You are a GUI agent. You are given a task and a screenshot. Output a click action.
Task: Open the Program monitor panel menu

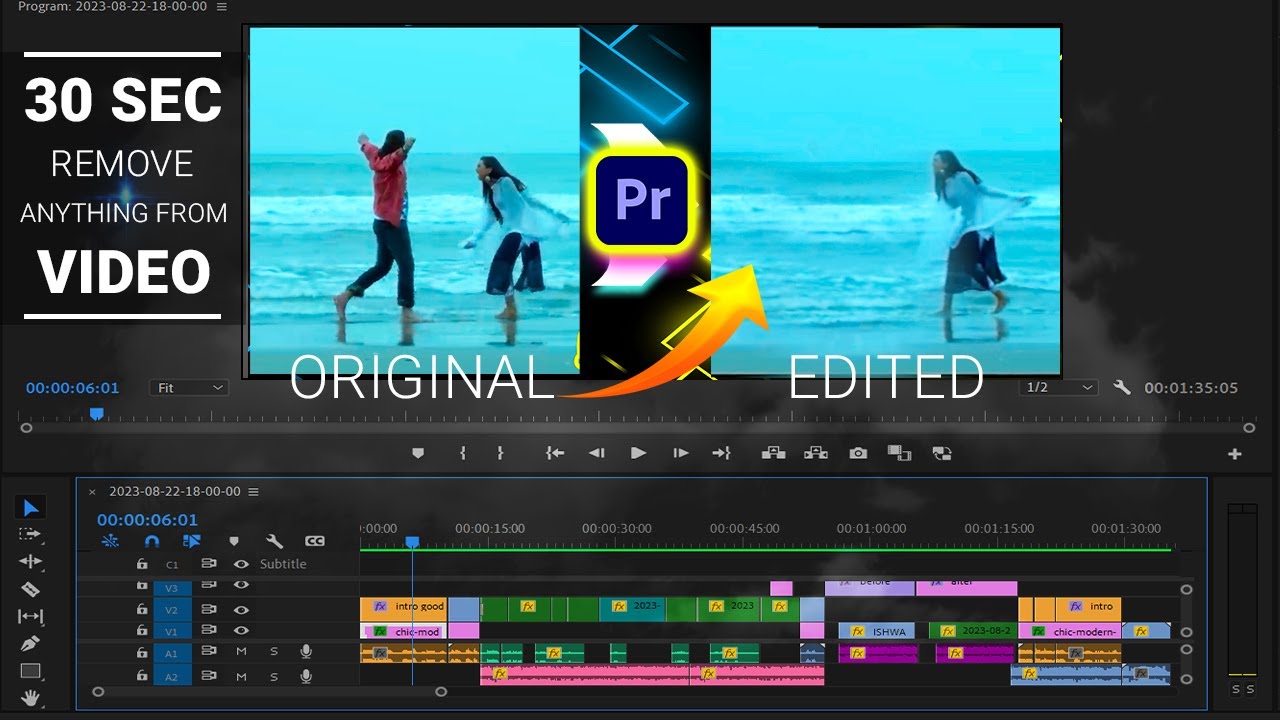click(221, 7)
